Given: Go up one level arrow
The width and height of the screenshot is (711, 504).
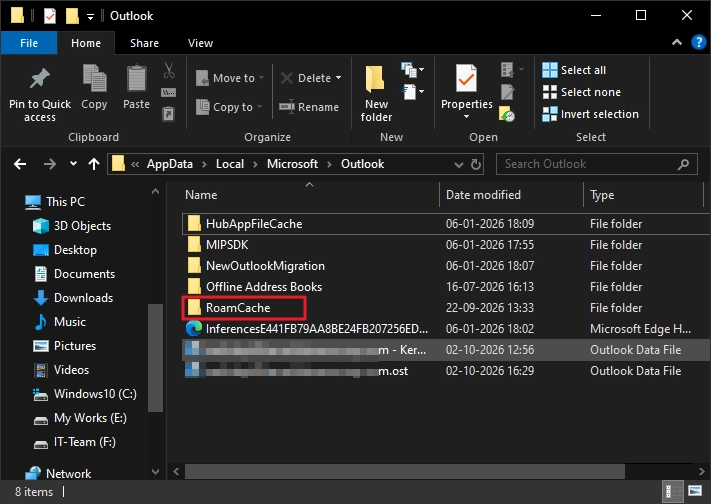Looking at the screenshot, I should [x=94, y=164].
